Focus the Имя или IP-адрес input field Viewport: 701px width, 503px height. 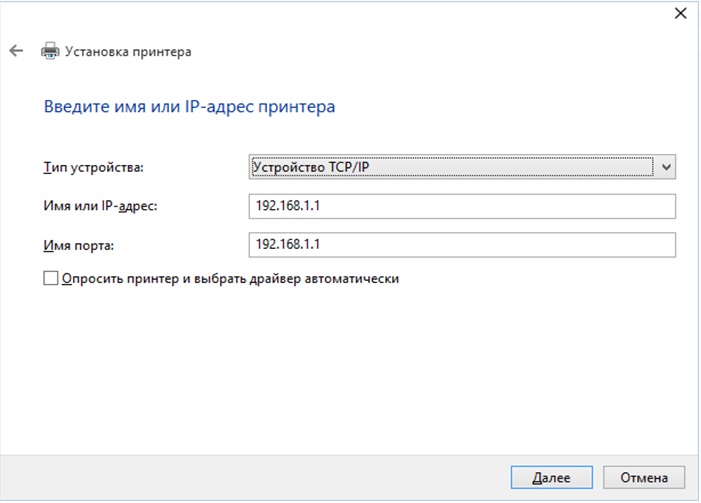460,206
